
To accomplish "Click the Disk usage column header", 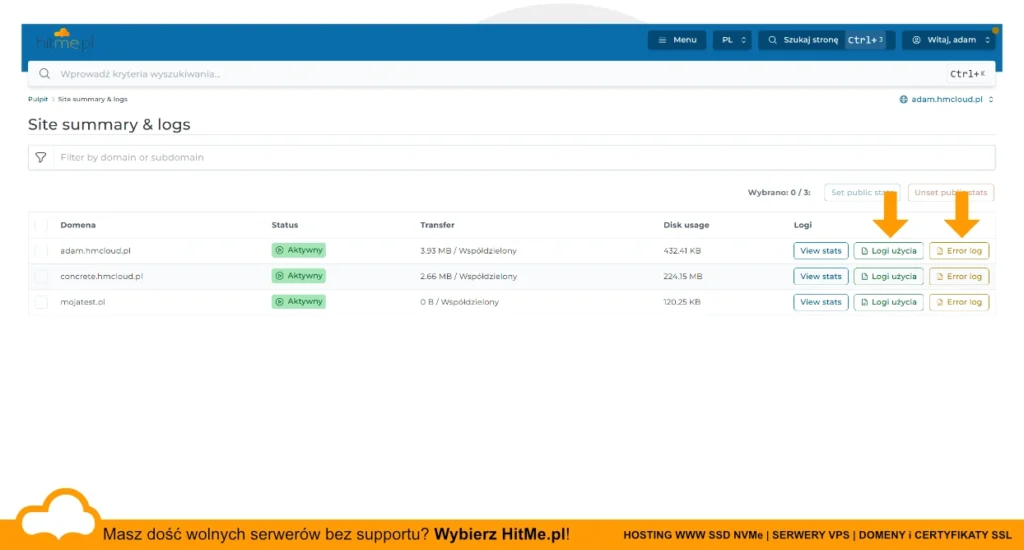I will tap(686, 225).
